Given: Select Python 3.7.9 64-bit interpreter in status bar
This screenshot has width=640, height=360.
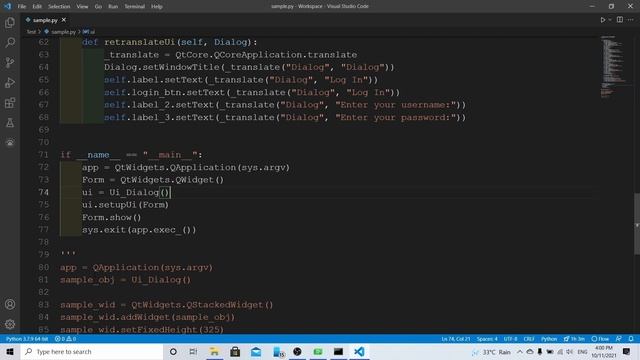Looking at the screenshot, I should click(27, 339).
